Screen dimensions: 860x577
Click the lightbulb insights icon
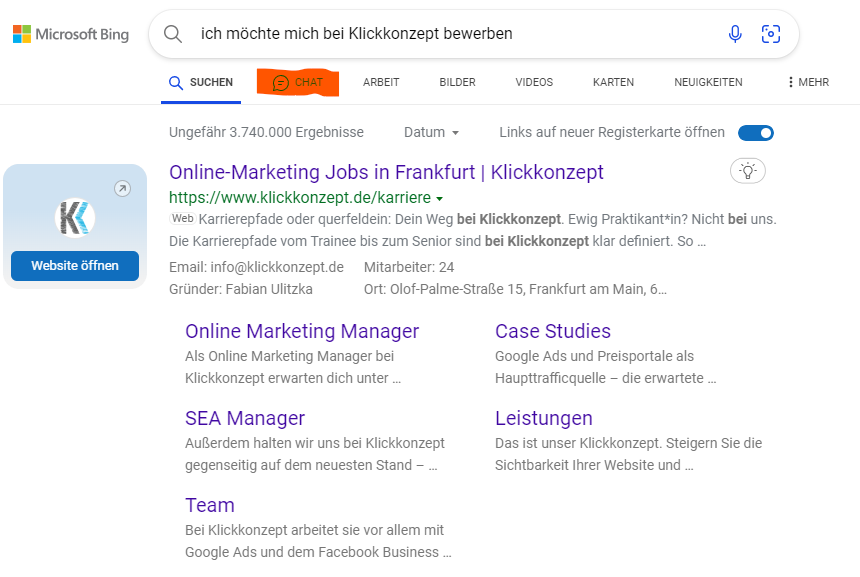pos(748,171)
